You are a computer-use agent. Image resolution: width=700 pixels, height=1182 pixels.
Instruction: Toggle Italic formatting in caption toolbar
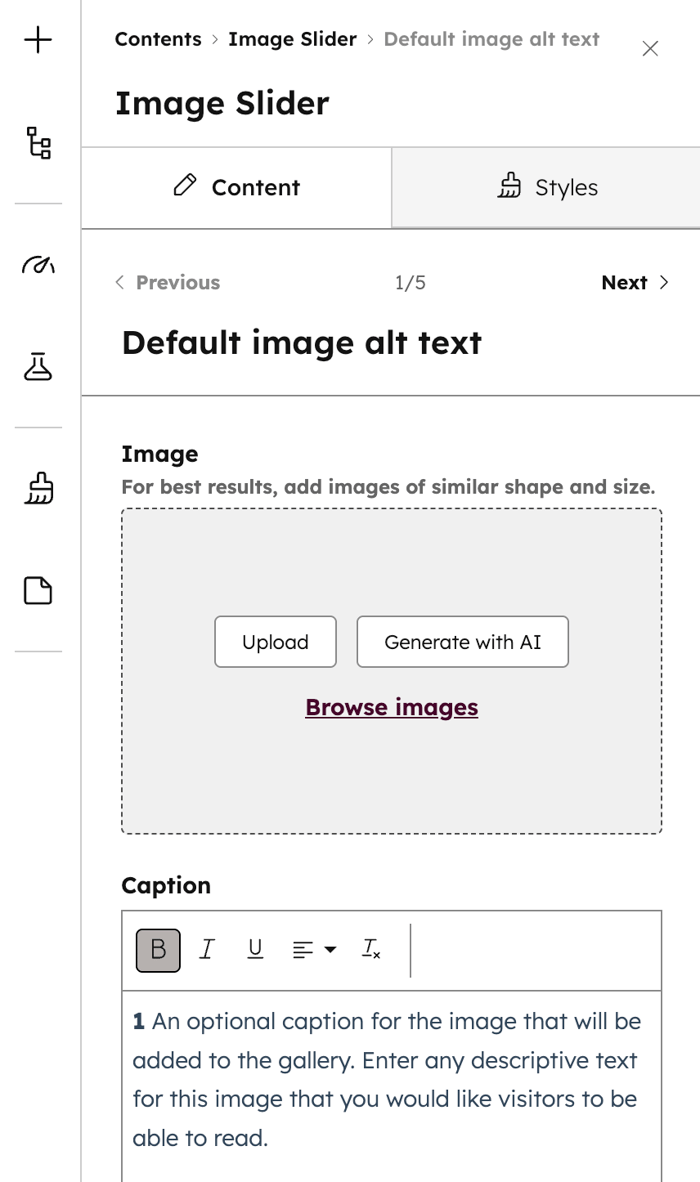tap(206, 949)
